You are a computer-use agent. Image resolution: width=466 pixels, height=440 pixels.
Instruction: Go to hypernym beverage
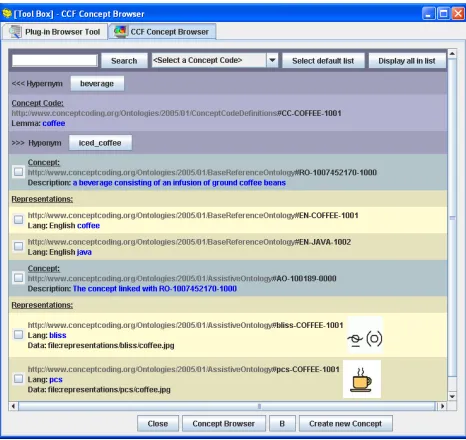coord(97,83)
